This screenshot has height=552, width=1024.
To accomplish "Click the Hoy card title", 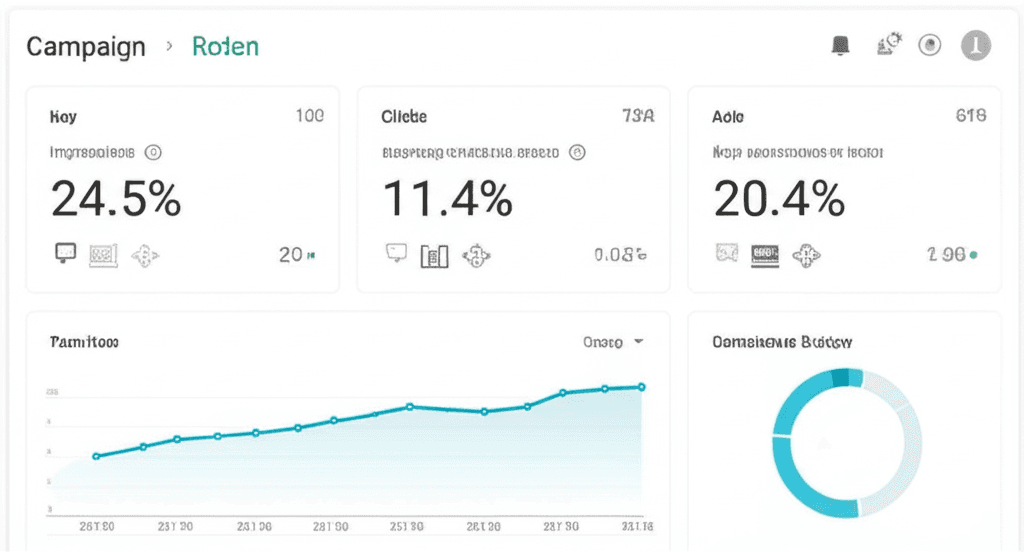I will (63, 117).
